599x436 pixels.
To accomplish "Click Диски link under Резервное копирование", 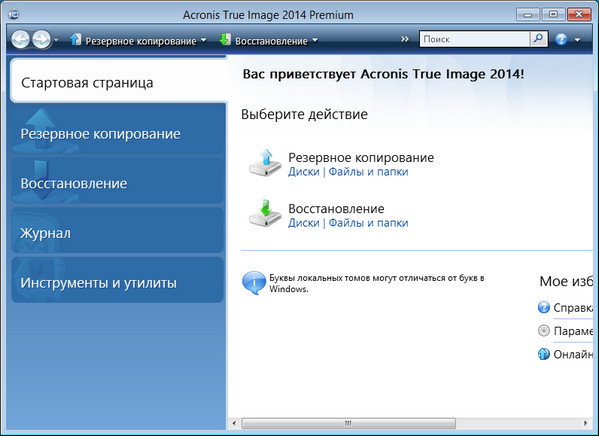I will (x=304, y=172).
